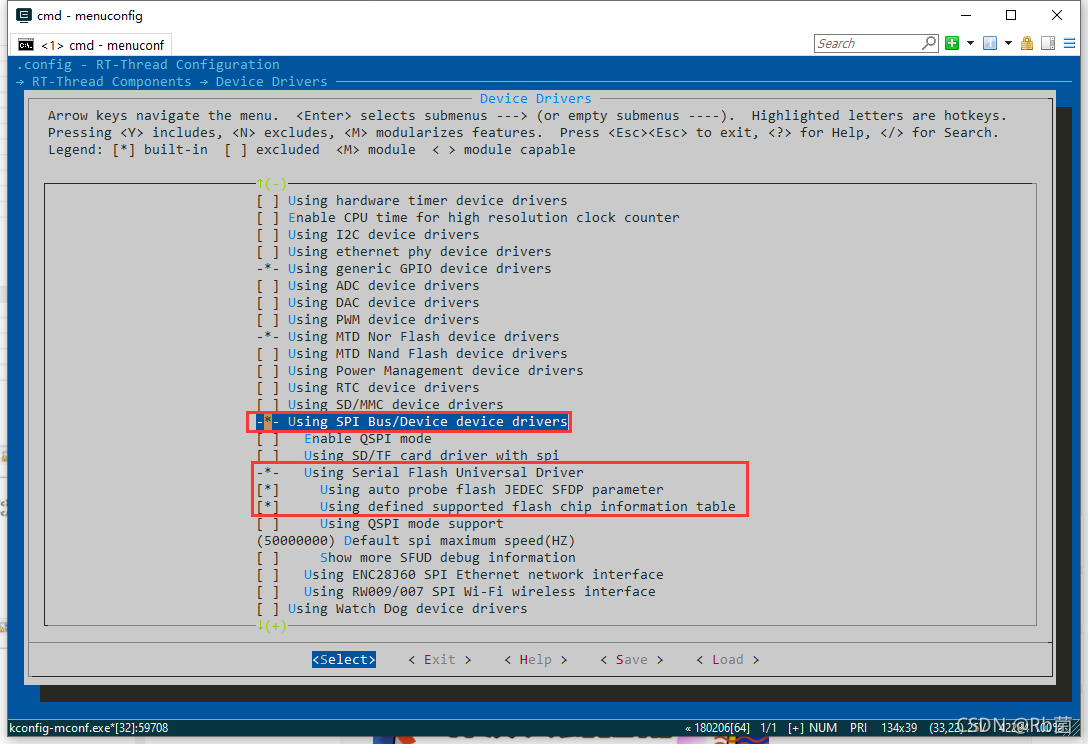Click the <Select> button

(x=343, y=659)
